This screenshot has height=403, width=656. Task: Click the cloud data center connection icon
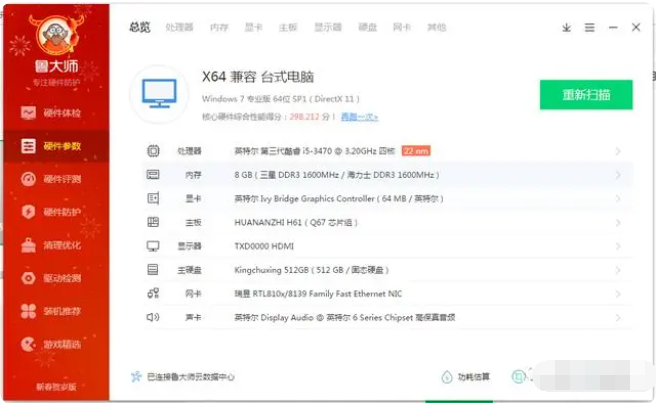[136, 377]
